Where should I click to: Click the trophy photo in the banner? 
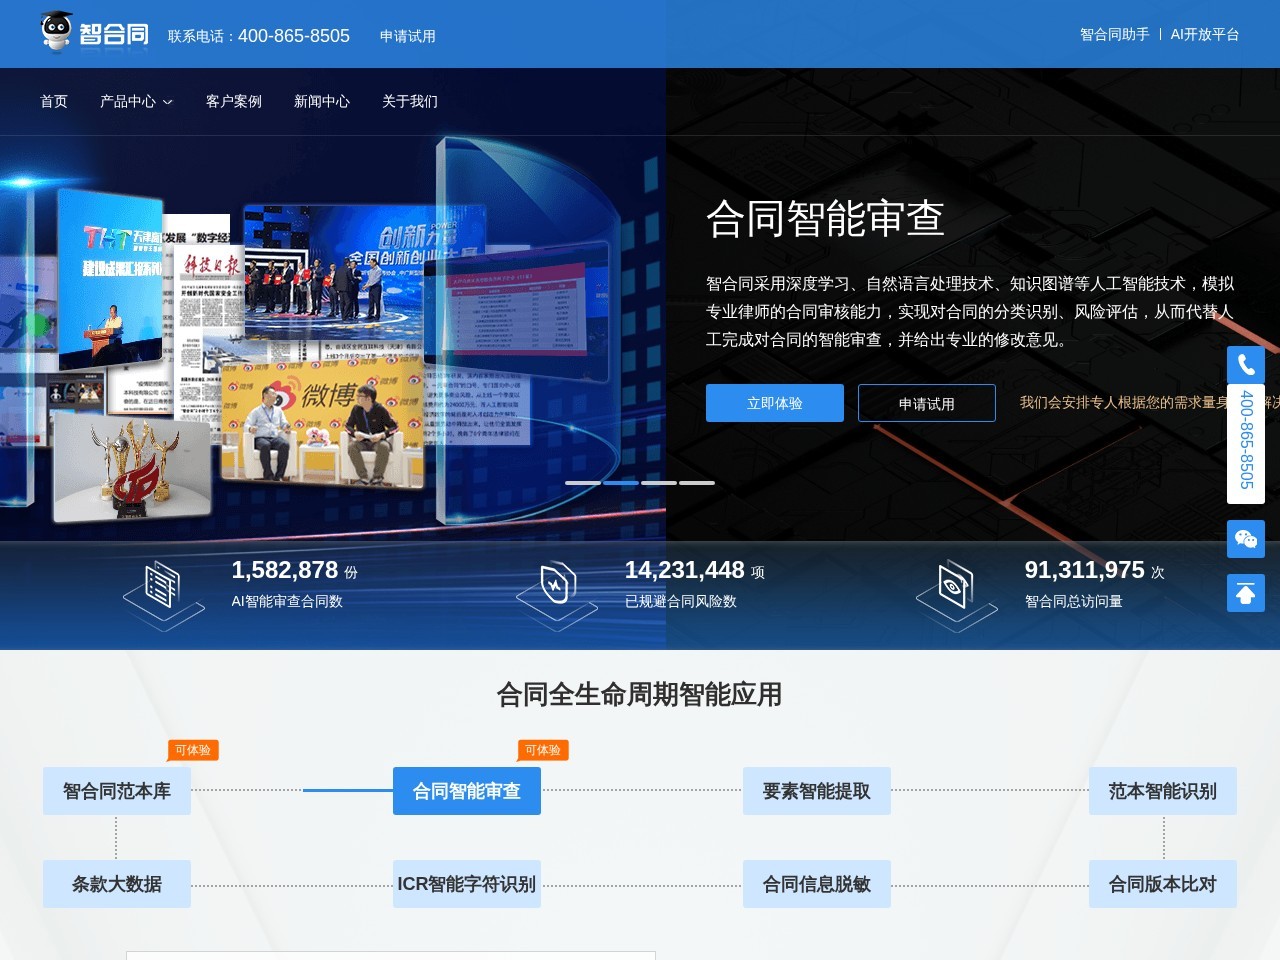132,466
